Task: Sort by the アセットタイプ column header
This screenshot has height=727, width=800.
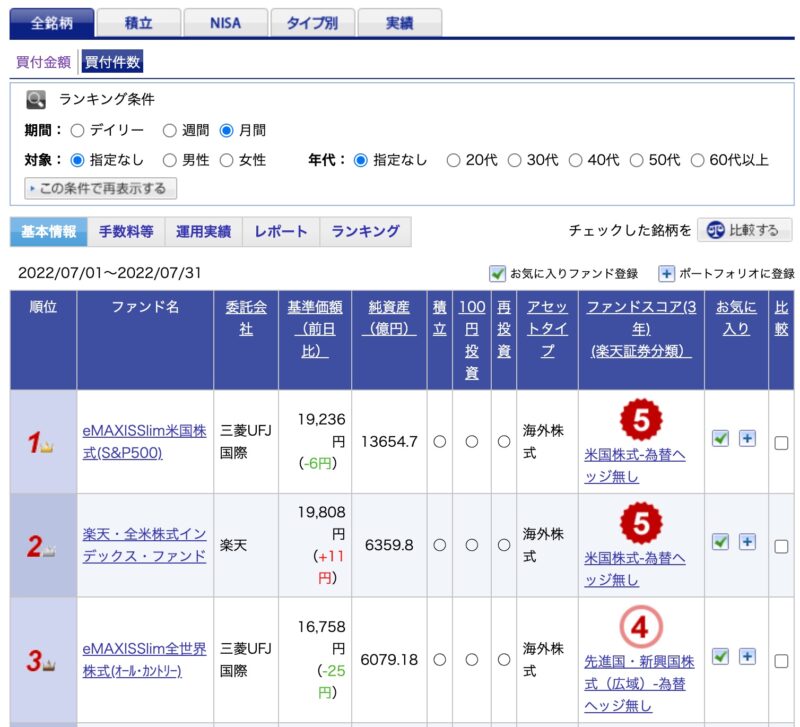Action: tap(547, 329)
